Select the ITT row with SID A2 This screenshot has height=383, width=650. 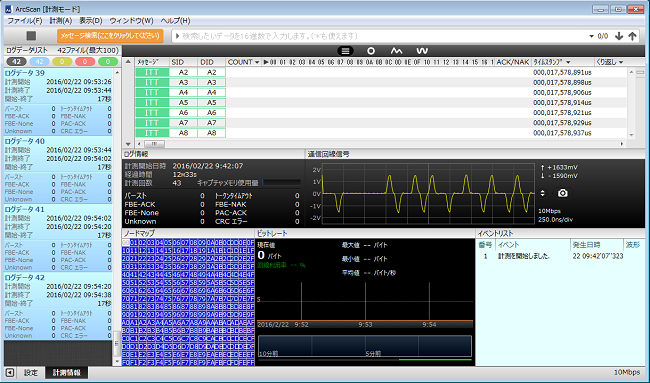[x=381, y=72]
